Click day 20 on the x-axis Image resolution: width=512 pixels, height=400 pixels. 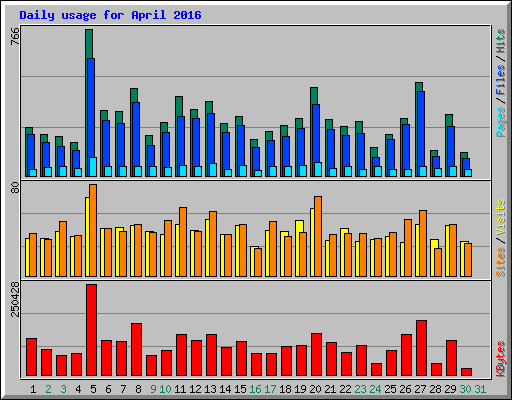coord(315,389)
